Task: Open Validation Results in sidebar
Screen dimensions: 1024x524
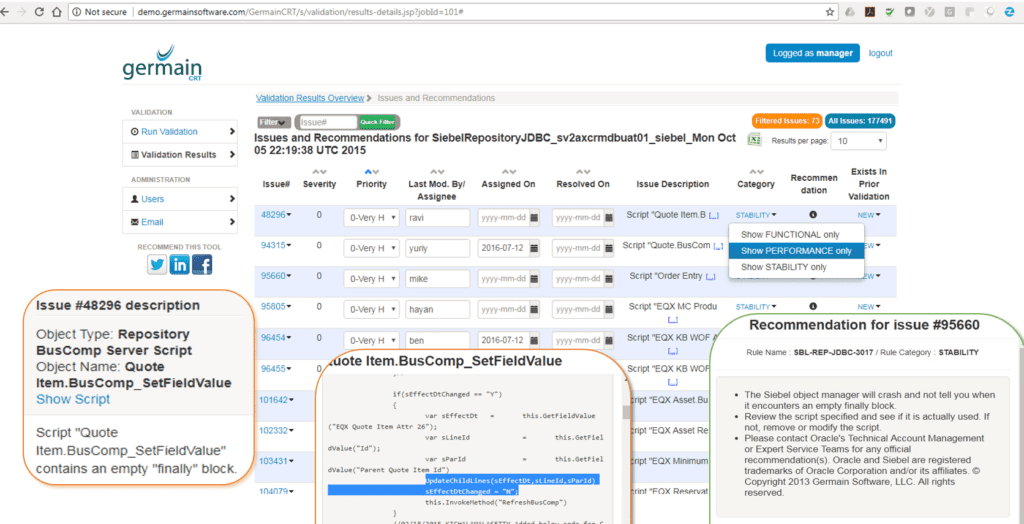Action: point(180,155)
